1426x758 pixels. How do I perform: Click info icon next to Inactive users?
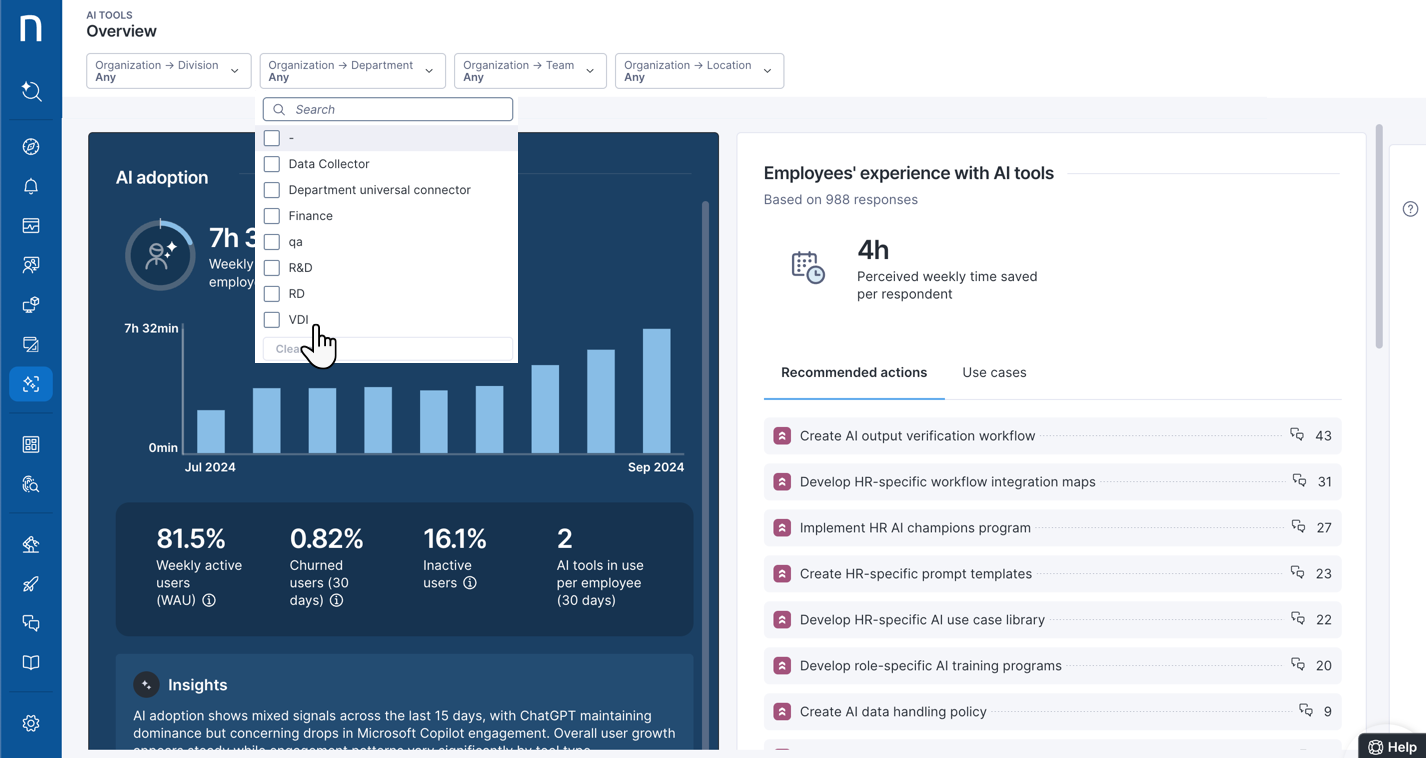pyautogui.click(x=470, y=583)
